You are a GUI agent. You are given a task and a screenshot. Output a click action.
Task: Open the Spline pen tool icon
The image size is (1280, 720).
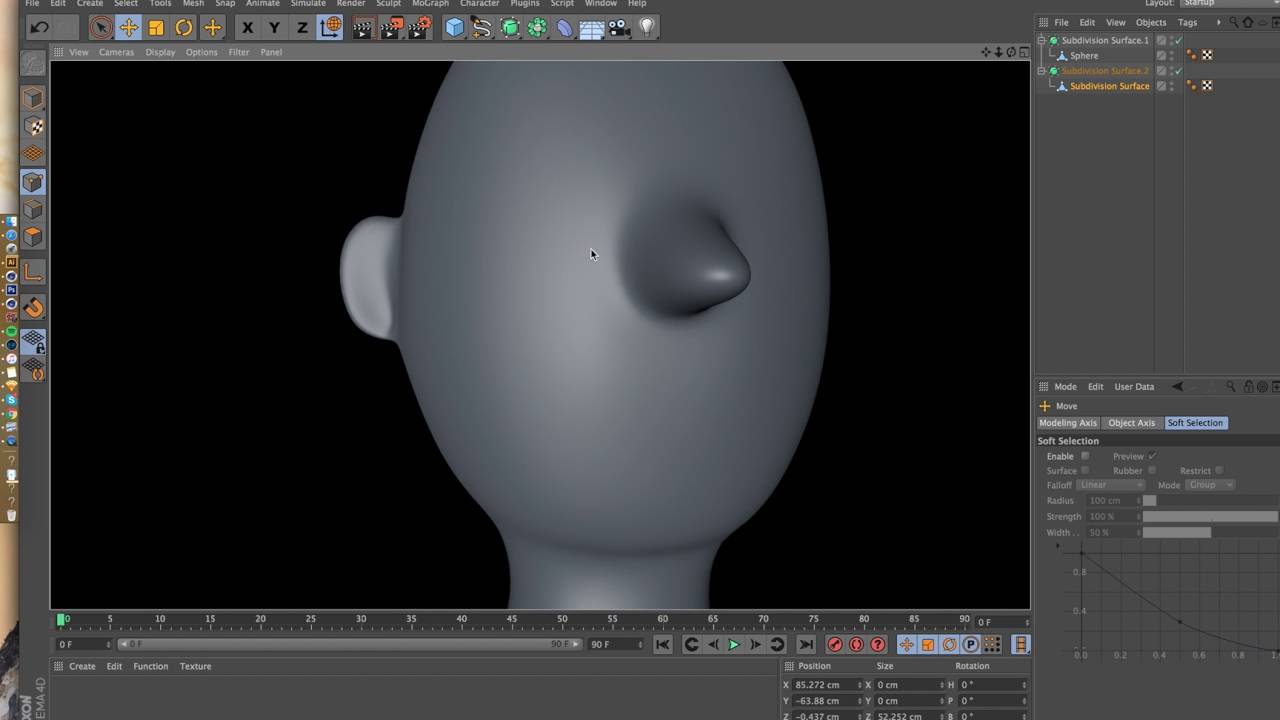point(482,28)
